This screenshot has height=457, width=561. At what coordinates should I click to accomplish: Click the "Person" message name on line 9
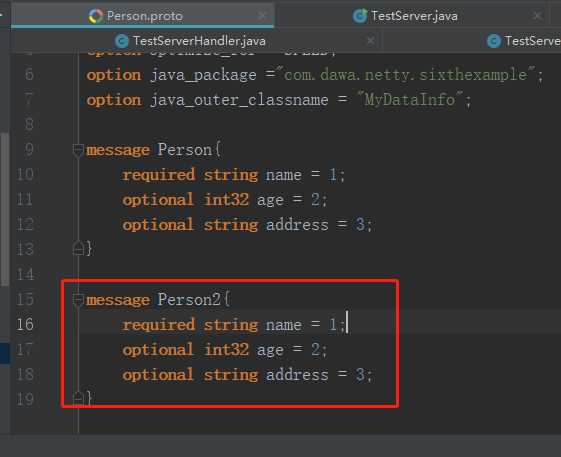coord(185,150)
